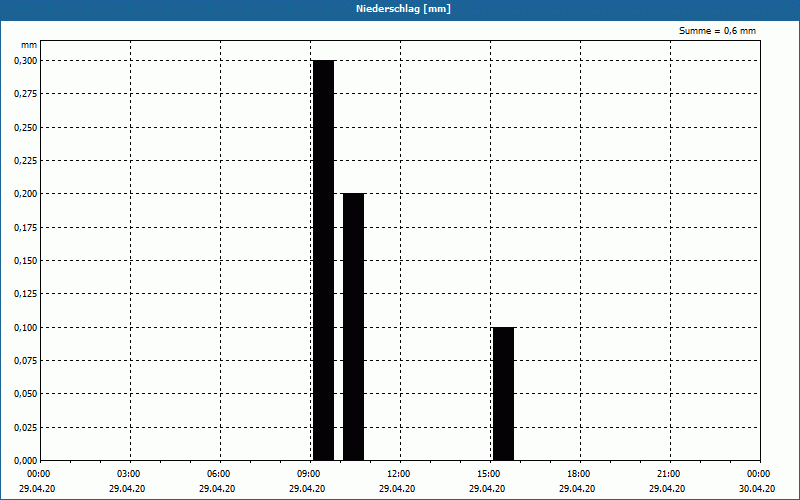Click the 0,025 y-axis label
Viewport: 800px width, 500px height.
pyautogui.click(x=26, y=428)
